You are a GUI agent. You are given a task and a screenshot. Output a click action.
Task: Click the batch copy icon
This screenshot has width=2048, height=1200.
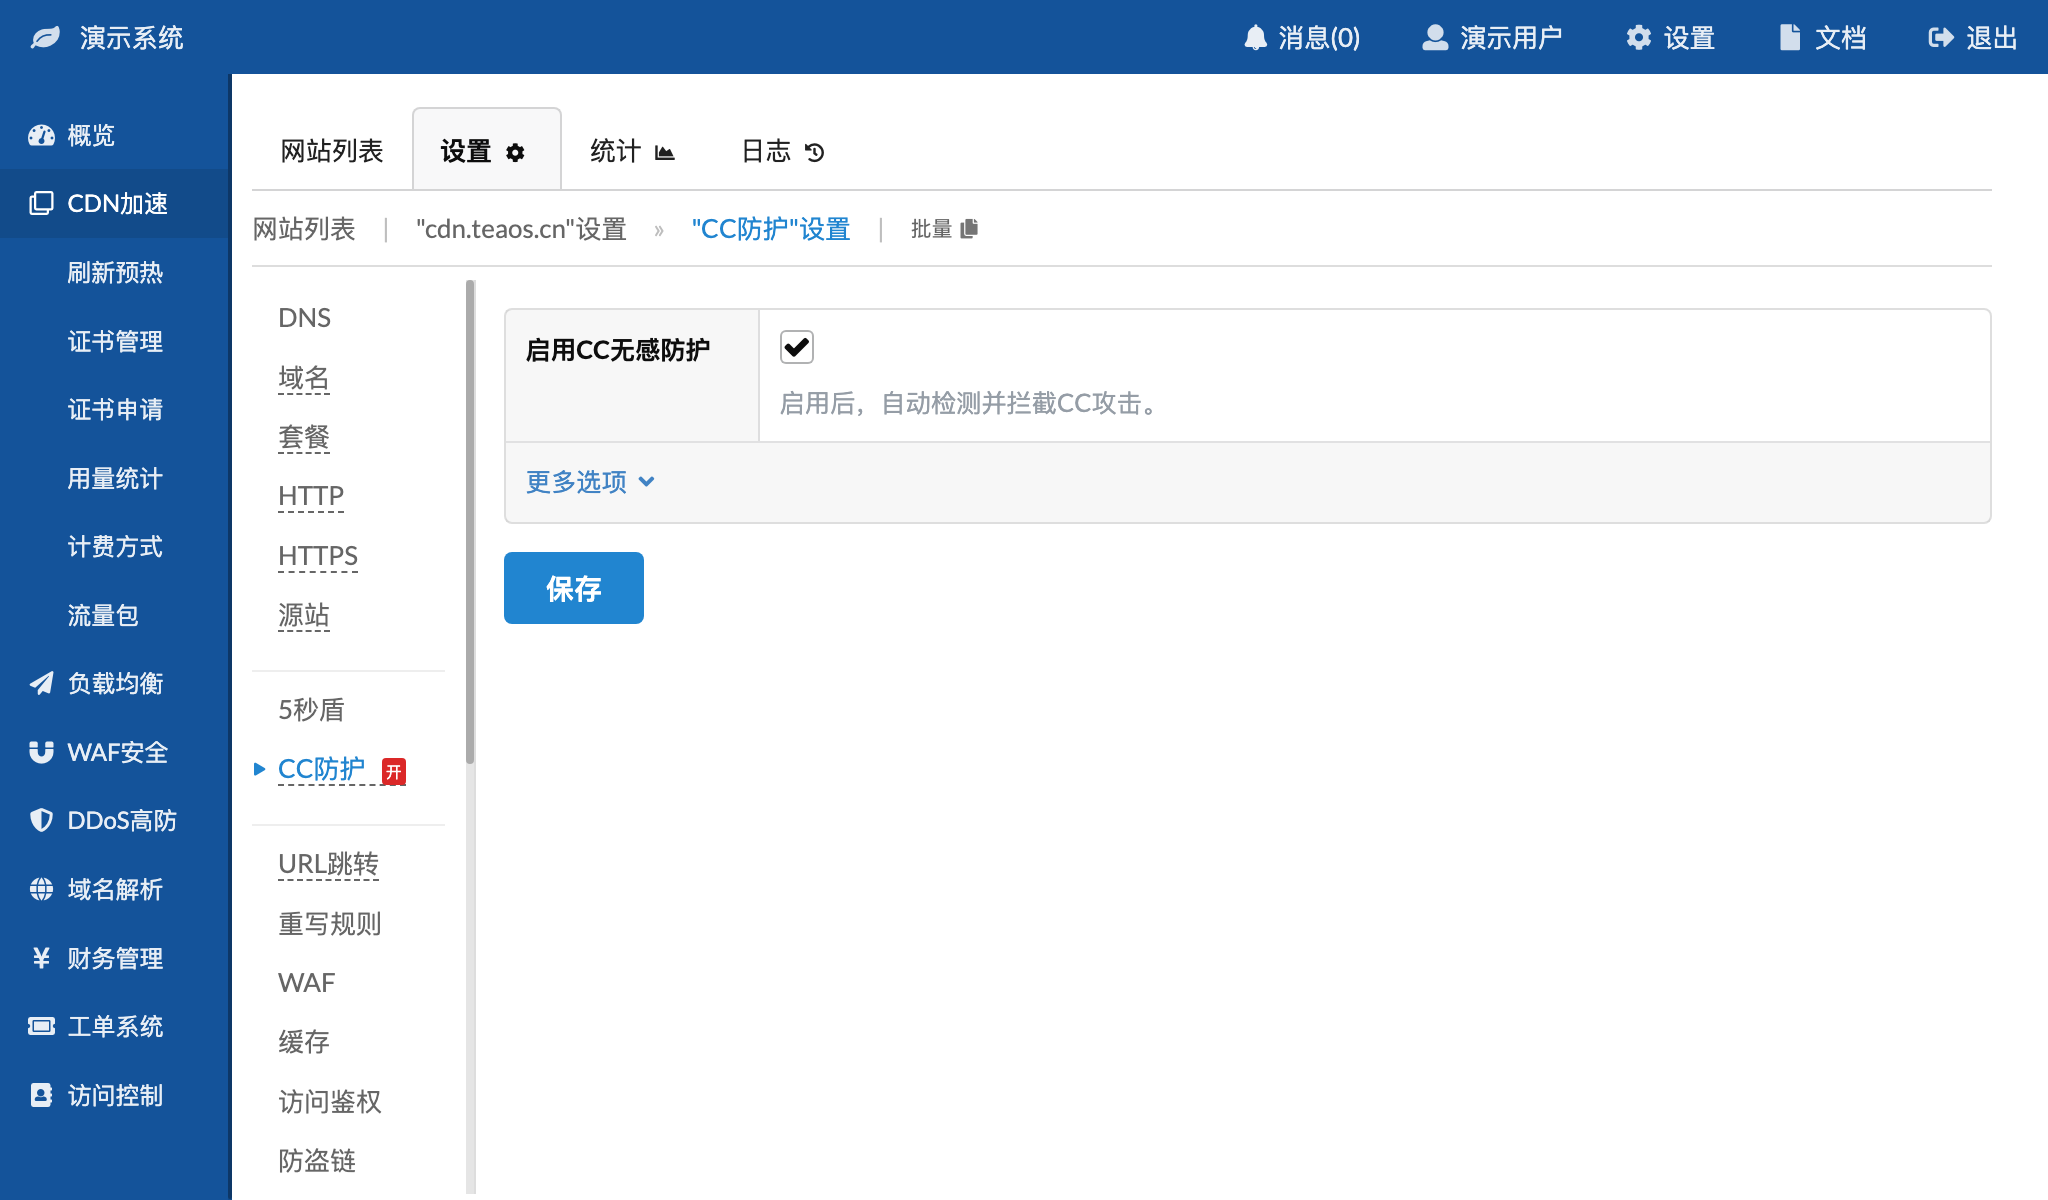coord(969,229)
